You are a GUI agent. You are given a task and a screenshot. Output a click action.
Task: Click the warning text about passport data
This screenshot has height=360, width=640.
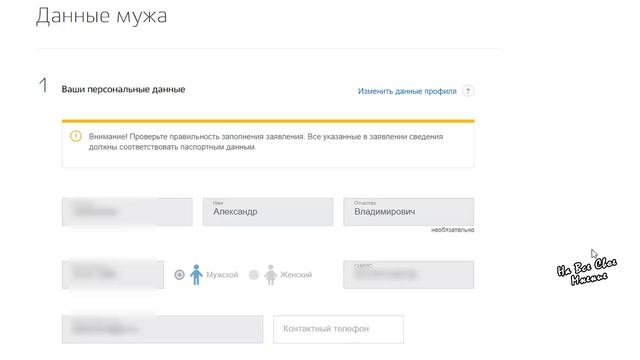click(266, 142)
